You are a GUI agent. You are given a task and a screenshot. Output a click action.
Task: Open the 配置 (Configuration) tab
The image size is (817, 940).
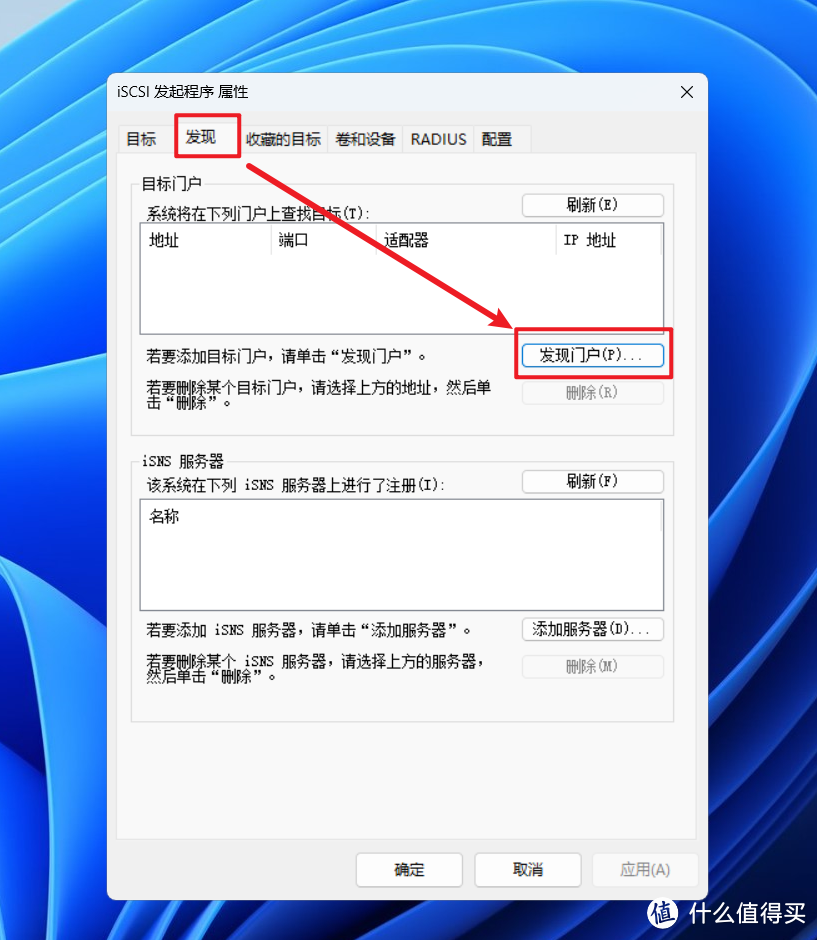495,139
